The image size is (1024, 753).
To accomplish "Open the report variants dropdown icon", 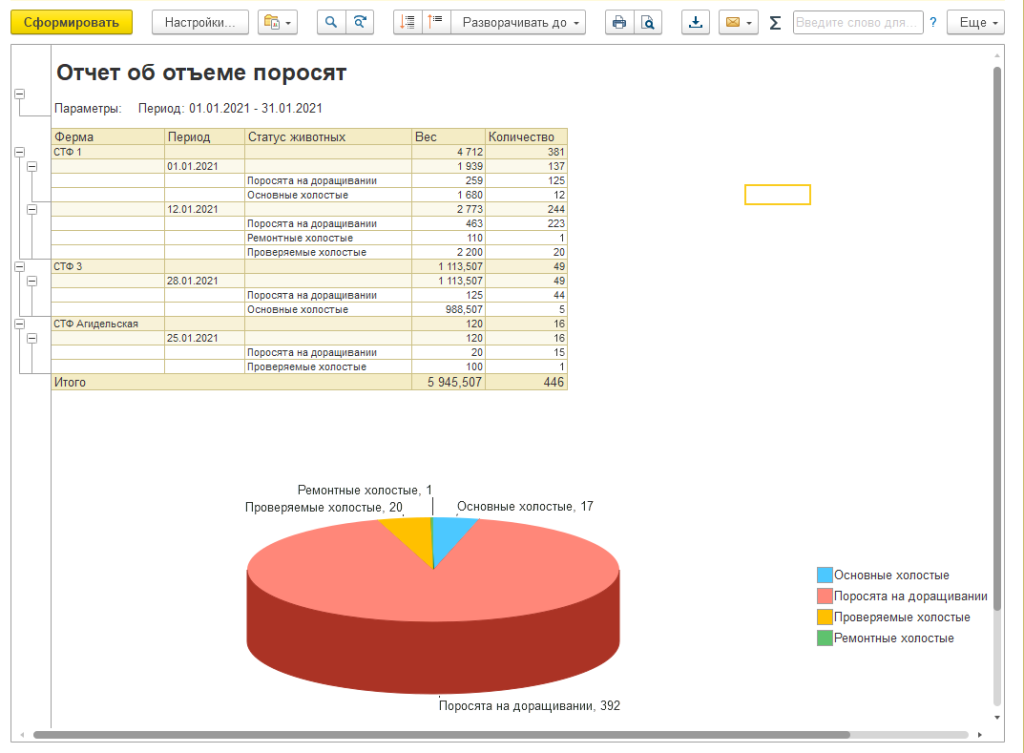I will [277, 23].
